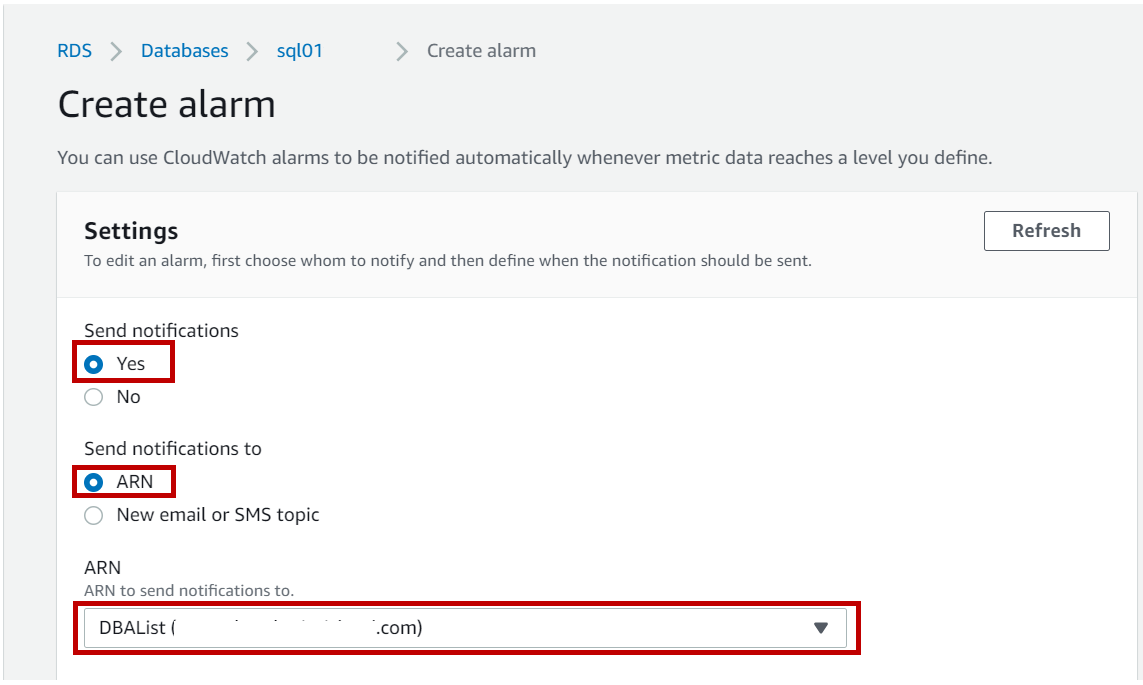Screen dimensions: 1143x685
Task: Select "Yes" to send notifications
Action: pyautogui.click(x=95, y=363)
